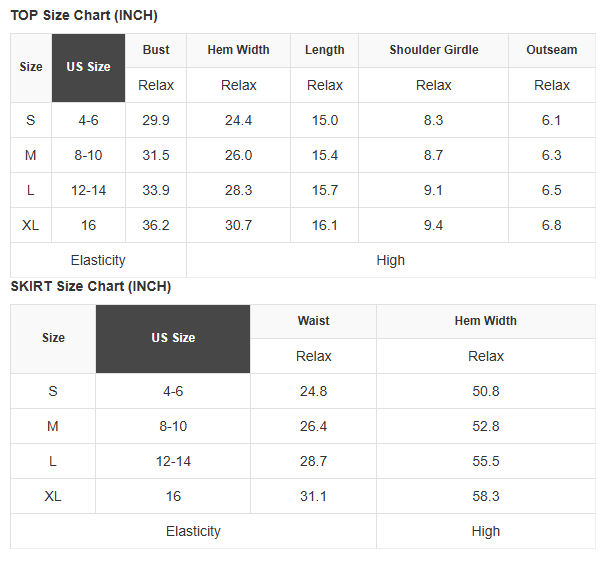Click the 12-14 US size cell in skirt chart
The height and width of the screenshot is (561, 610).
coord(173,461)
